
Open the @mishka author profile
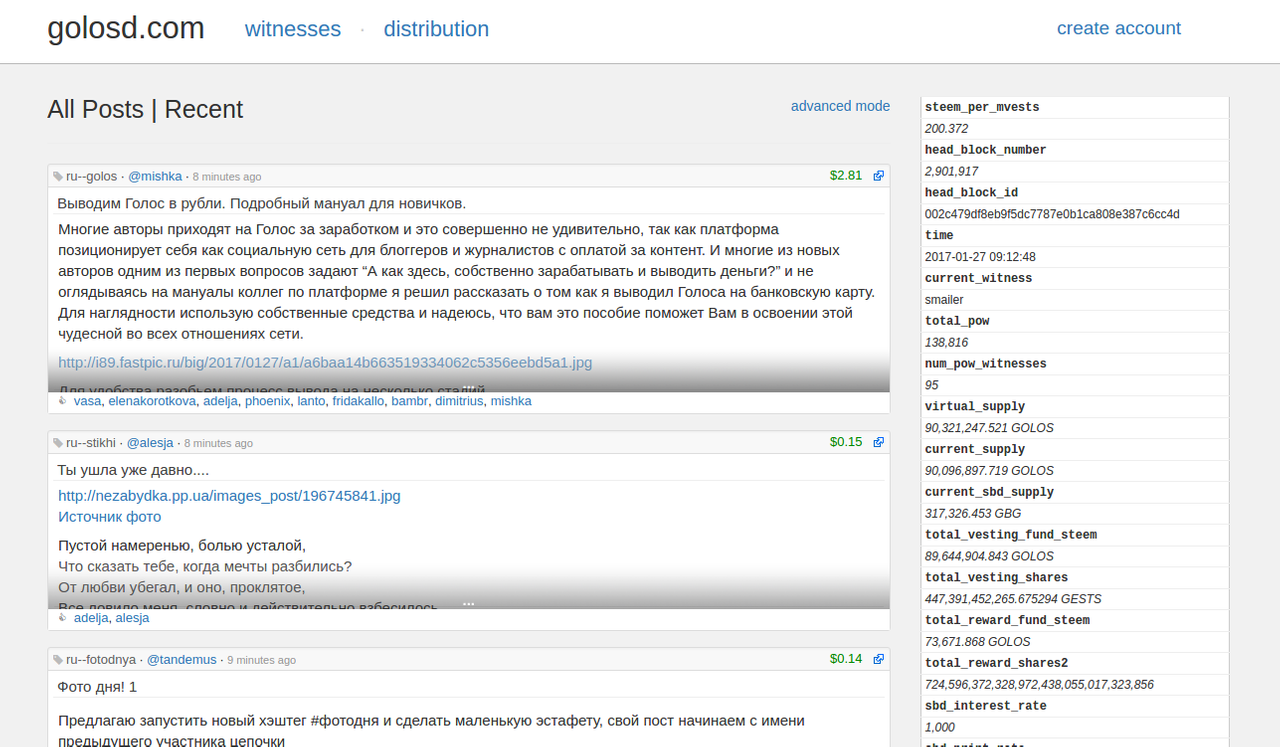[155, 176]
